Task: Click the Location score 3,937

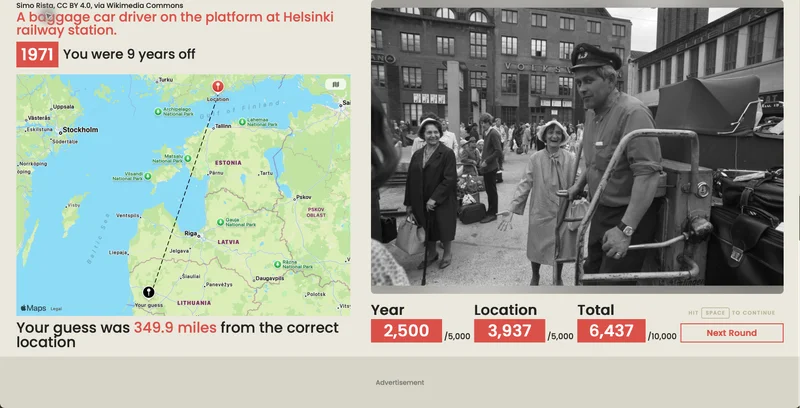Action: point(509,331)
